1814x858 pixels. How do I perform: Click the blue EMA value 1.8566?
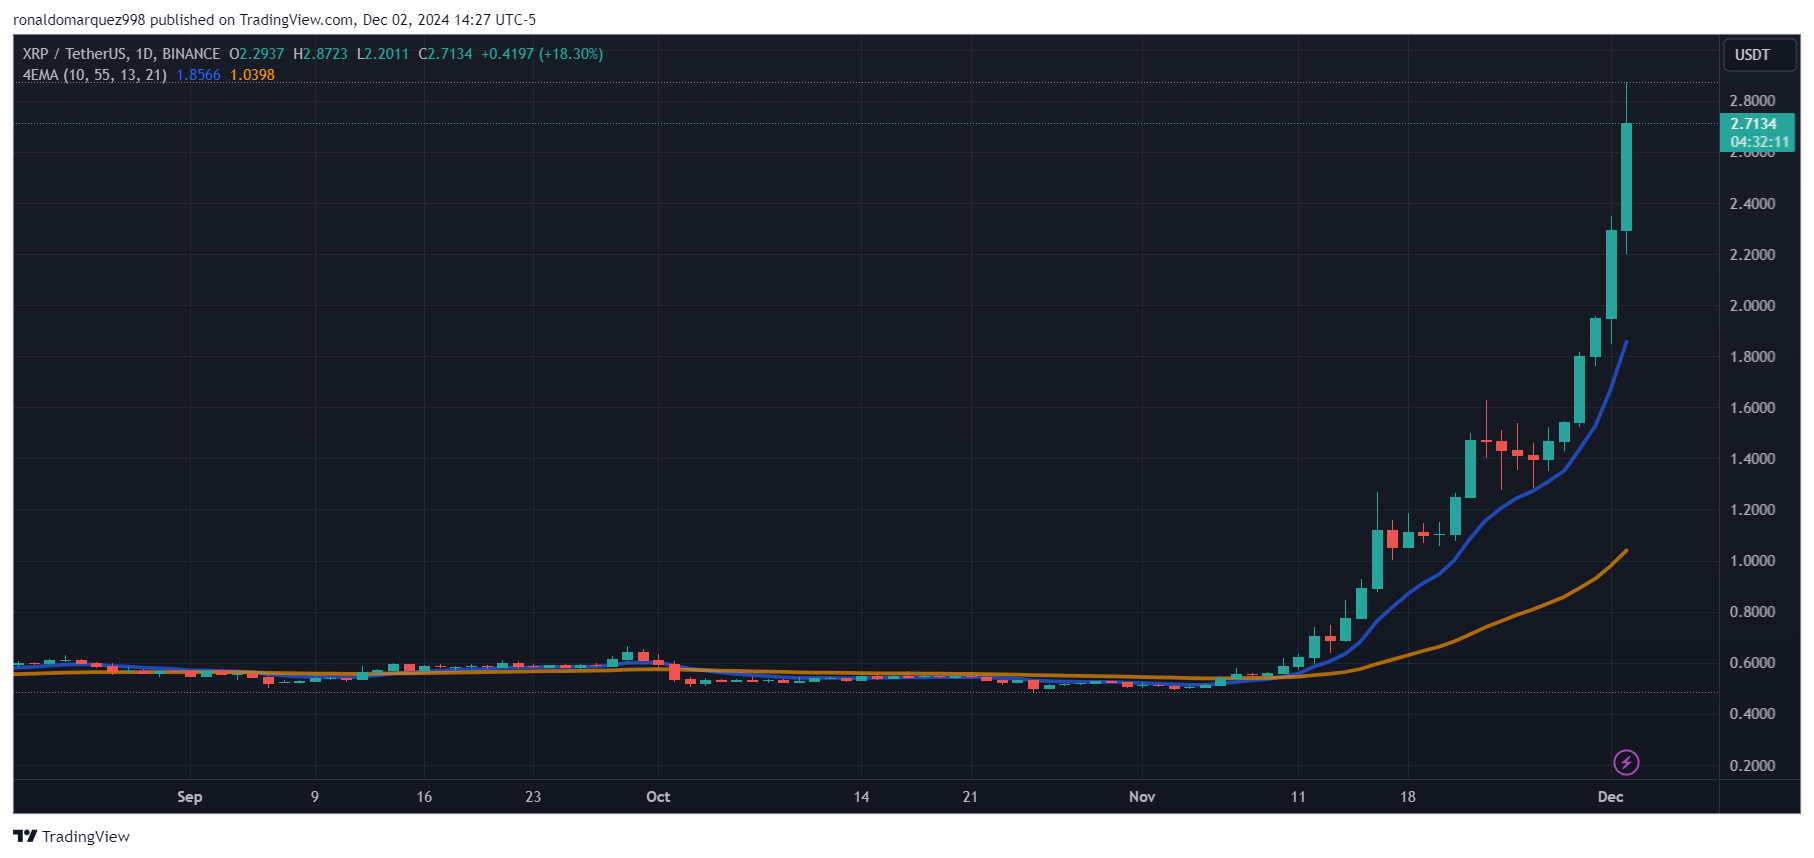pos(198,75)
